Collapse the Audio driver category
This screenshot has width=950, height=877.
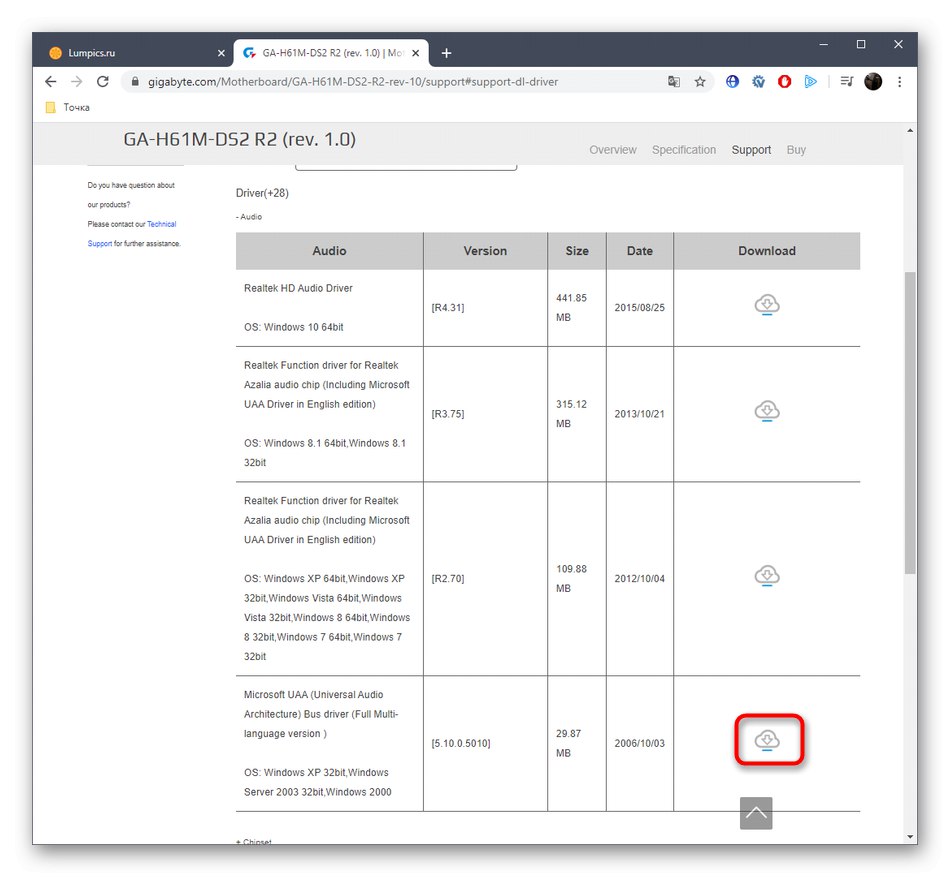point(249,217)
